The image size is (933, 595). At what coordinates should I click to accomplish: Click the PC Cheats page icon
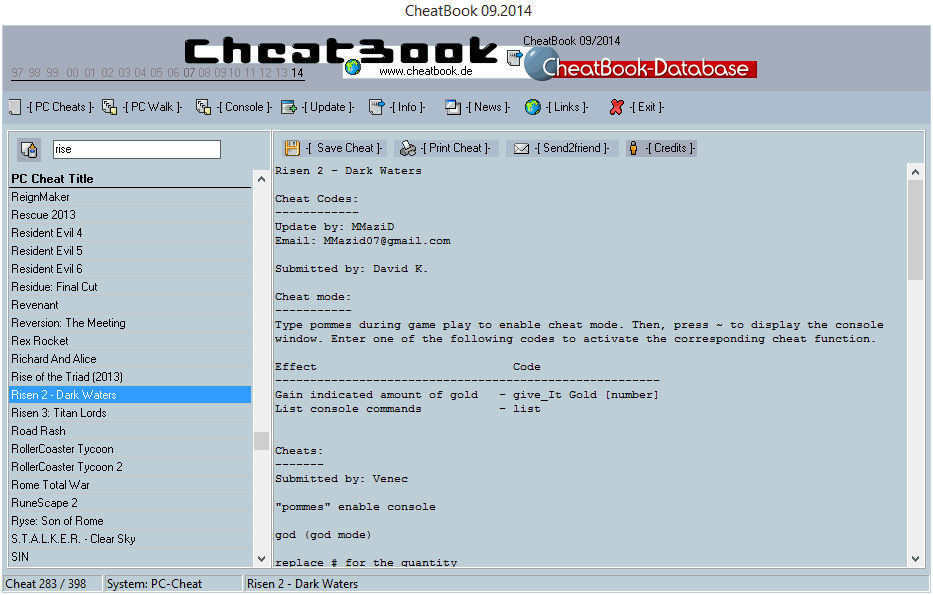[15, 107]
